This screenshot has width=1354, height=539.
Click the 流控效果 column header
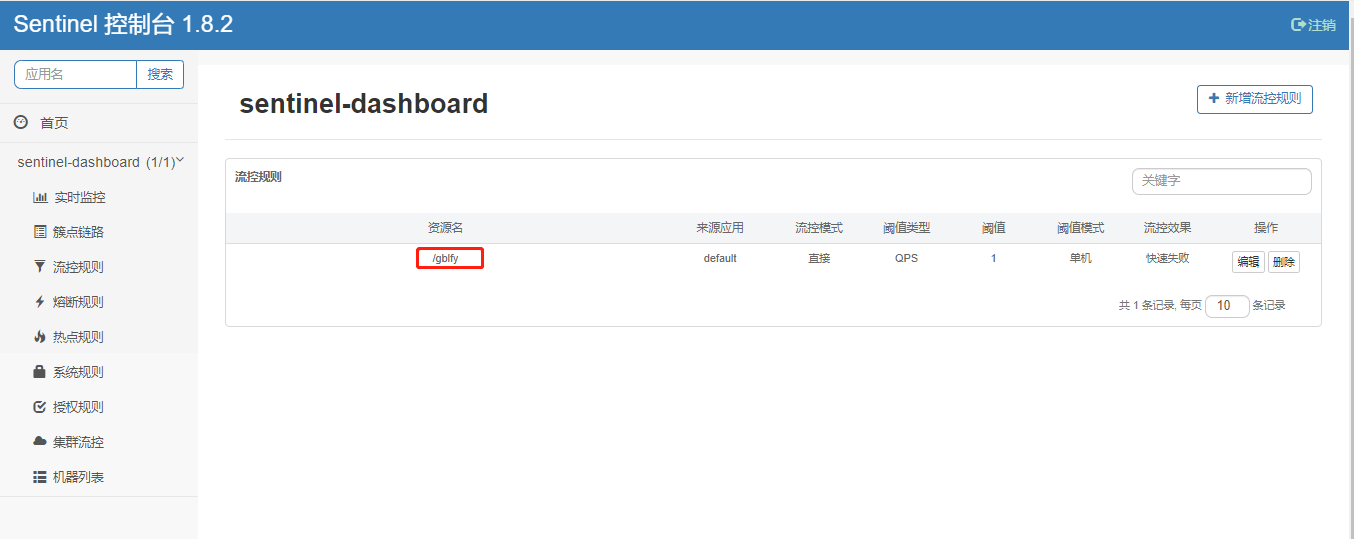(1168, 228)
